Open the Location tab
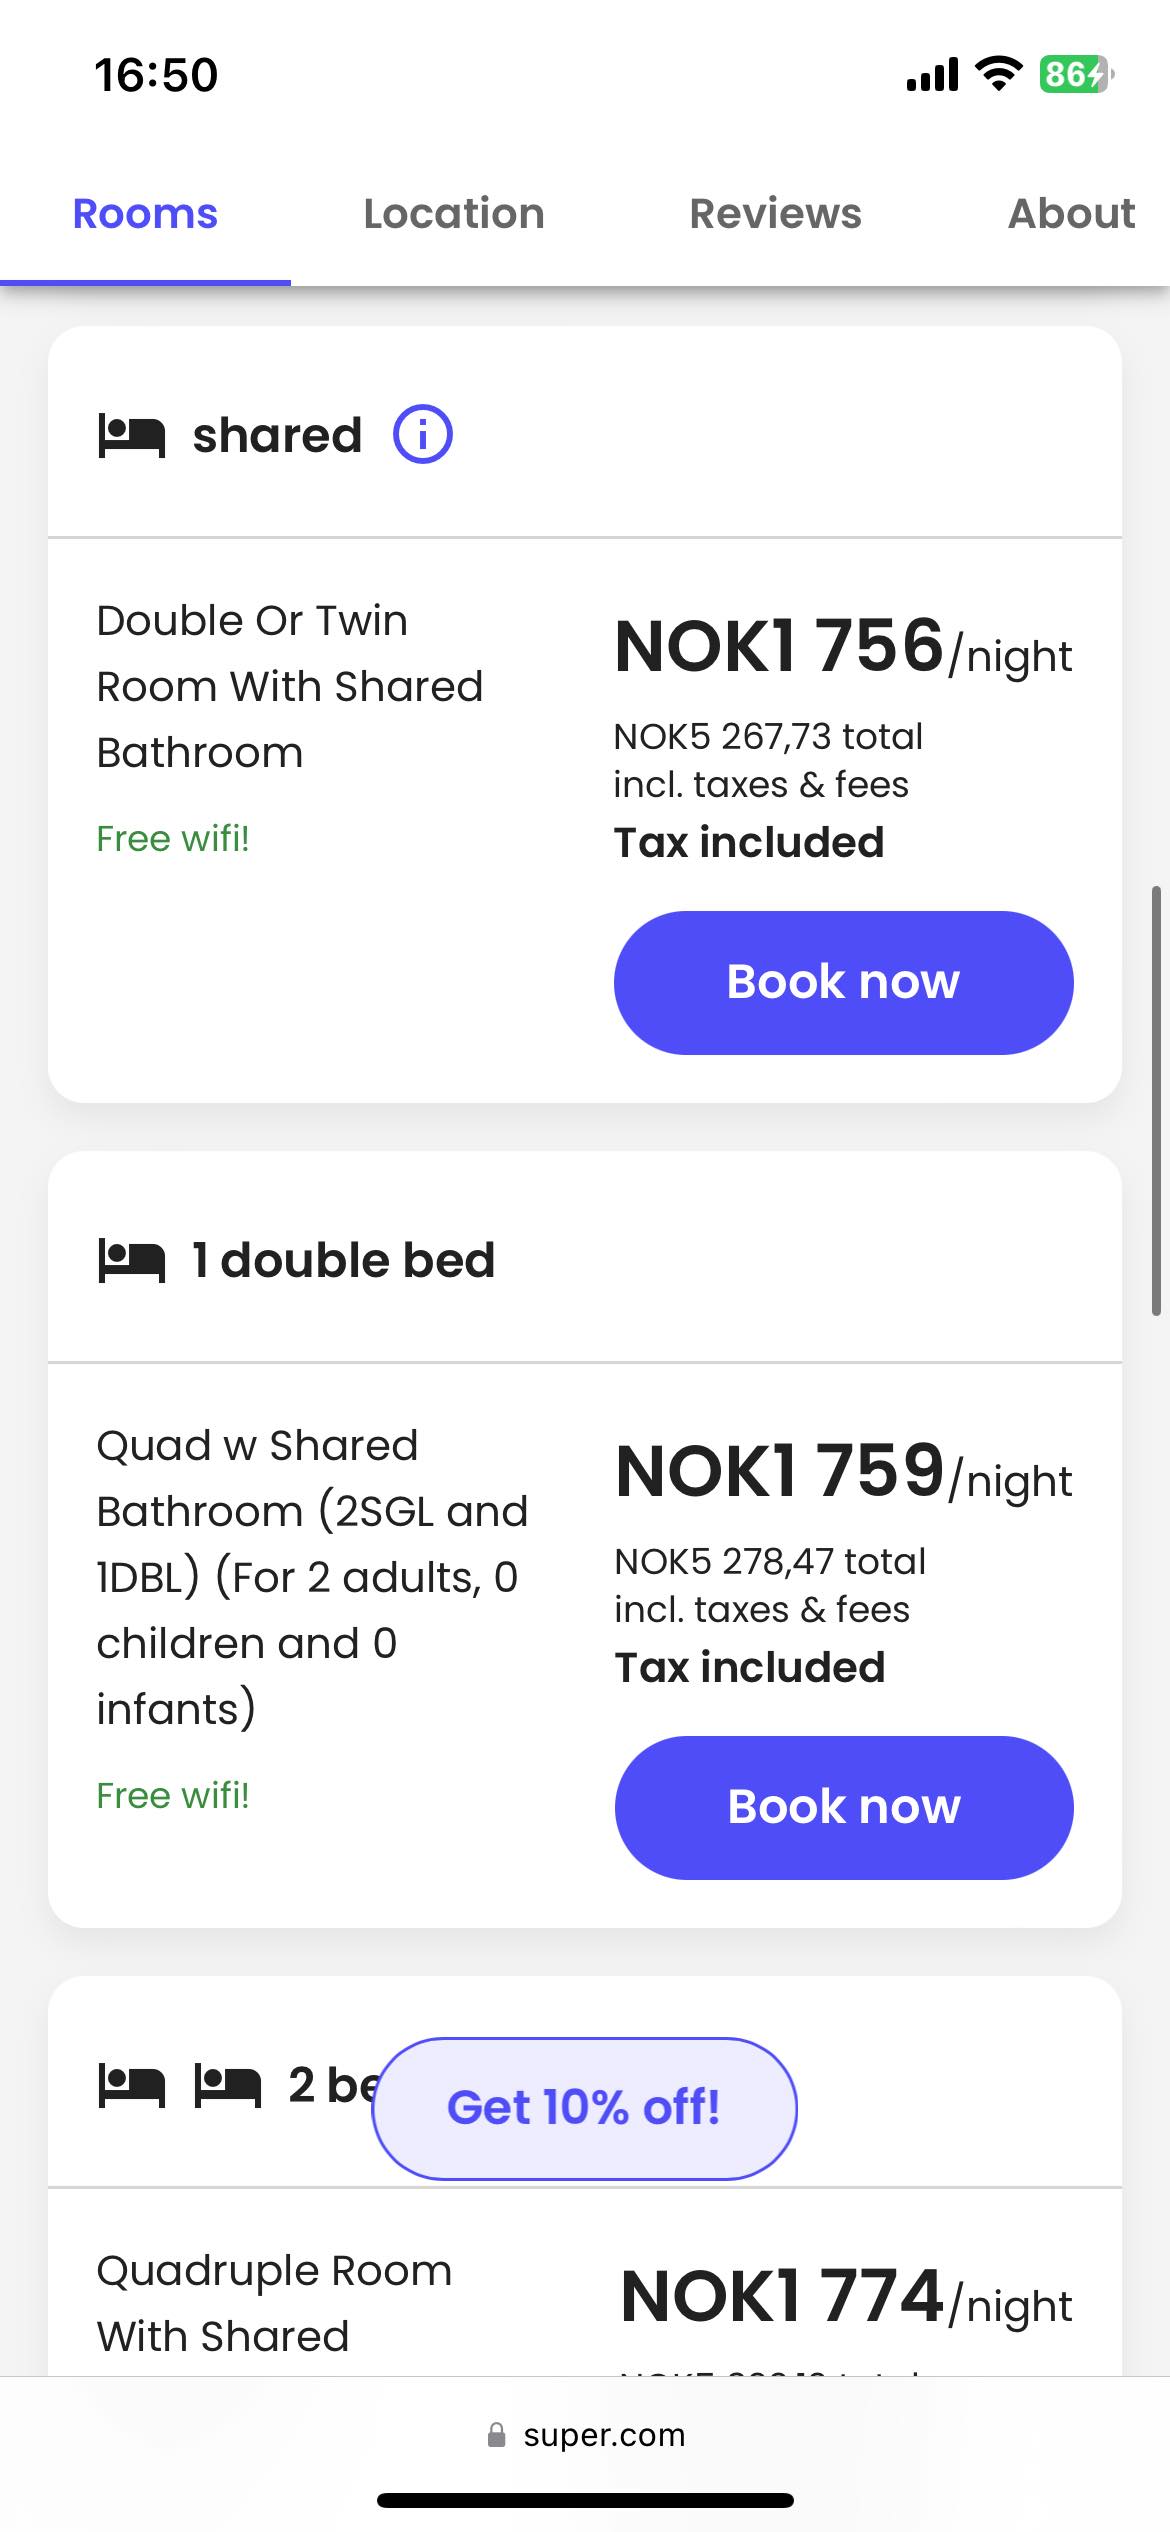This screenshot has height=2532, width=1170. [454, 214]
